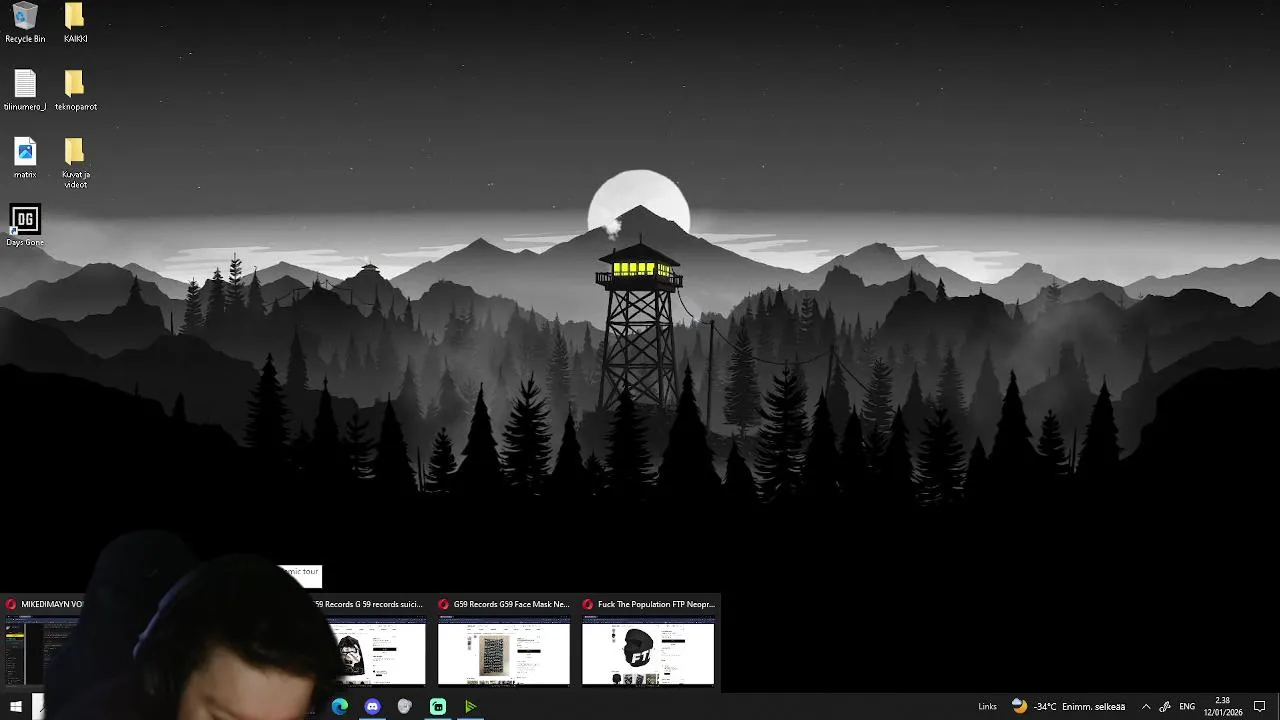Select the tilinumero text file icon
This screenshot has width=1280, height=720.
(x=25, y=90)
